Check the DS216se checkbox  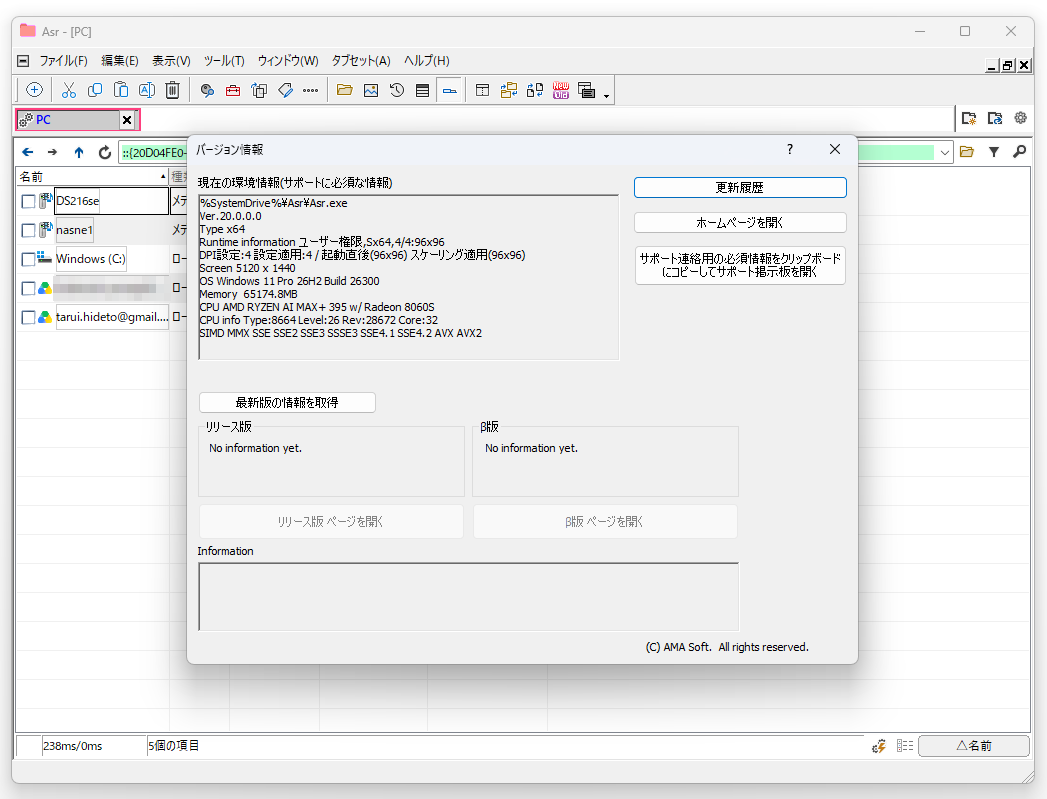click(x=28, y=201)
